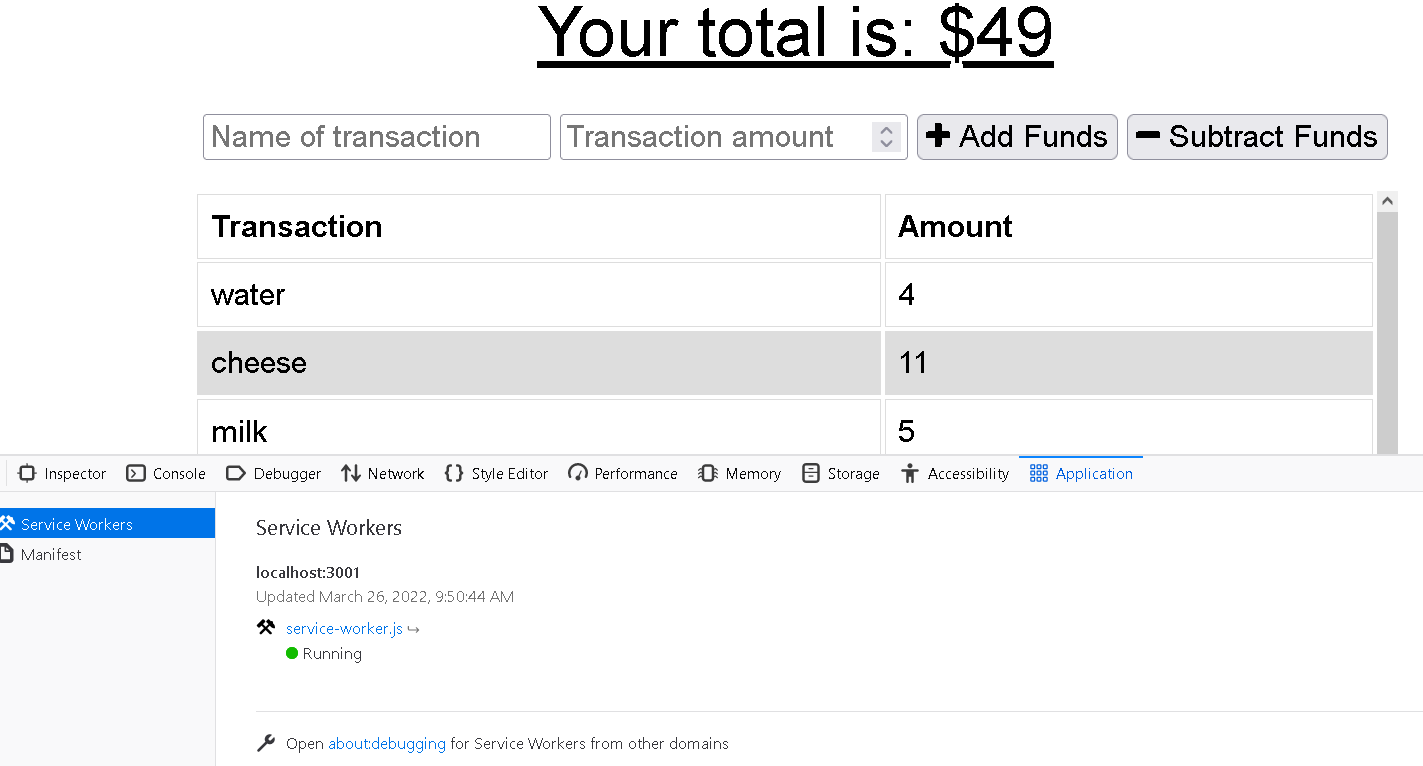Open the Manifest section
Image resolution: width=1423 pixels, height=766 pixels.
tap(50, 554)
